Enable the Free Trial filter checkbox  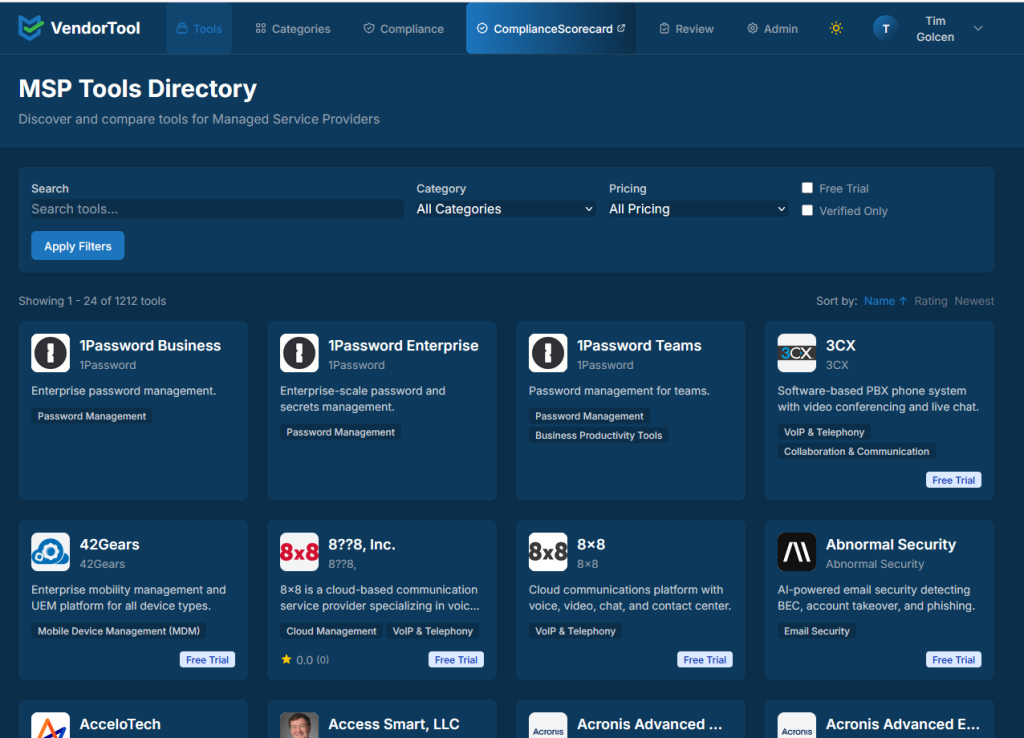(807, 187)
